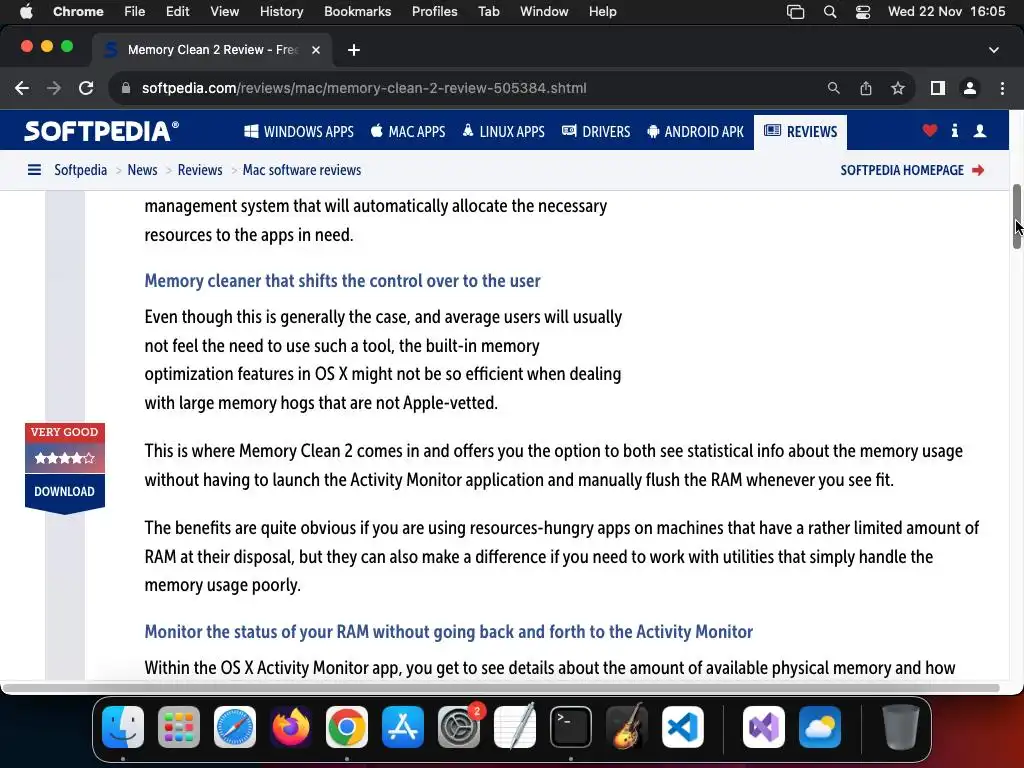Click heading 'Memory cleaner that shifts the control'
The height and width of the screenshot is (768, 1024).
(x=342, y=281)
